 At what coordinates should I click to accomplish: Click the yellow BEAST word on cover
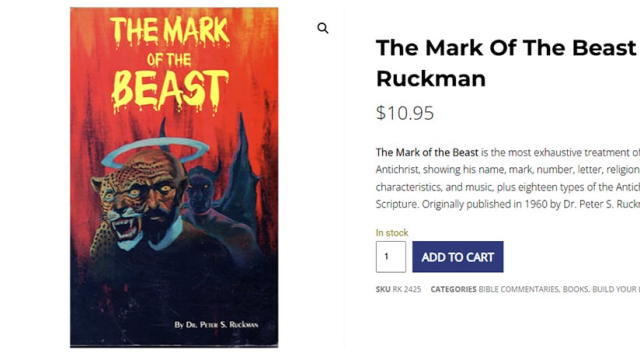point(169,91)
